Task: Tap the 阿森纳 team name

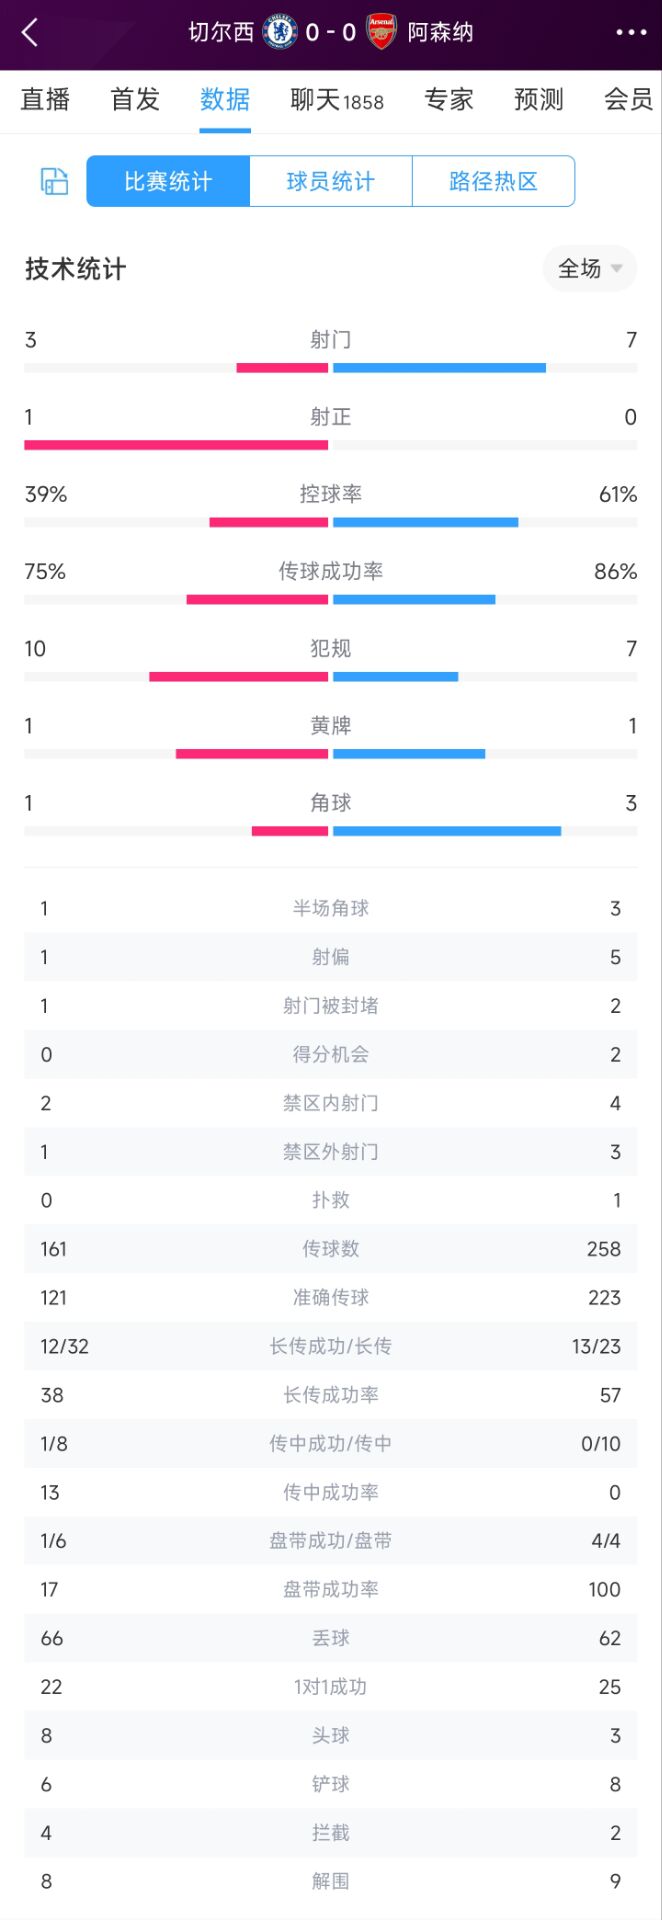Action: [x=441, y=32]
